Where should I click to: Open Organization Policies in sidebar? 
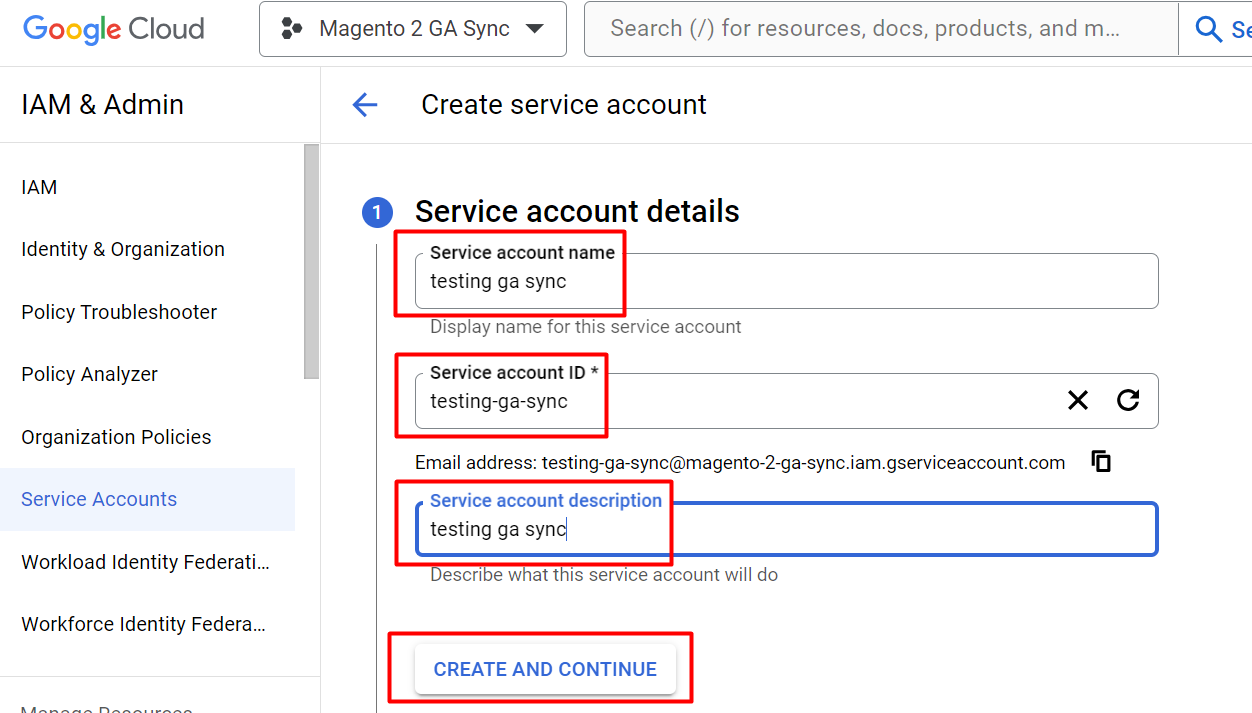click(116, 437)
